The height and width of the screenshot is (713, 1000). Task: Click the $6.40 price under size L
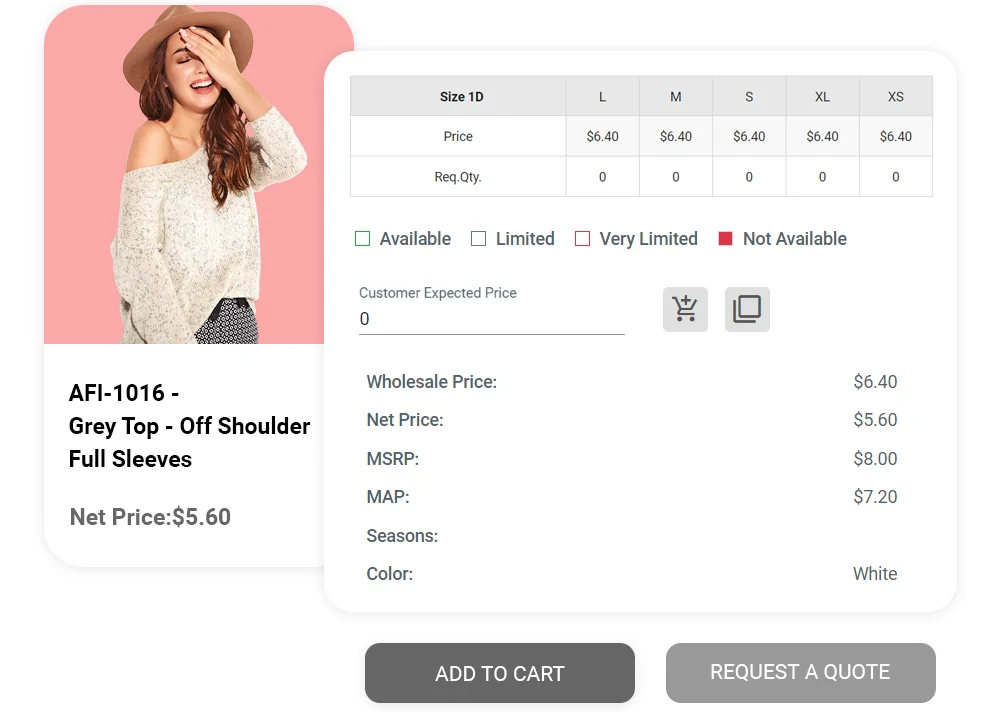tap(602, 137)
